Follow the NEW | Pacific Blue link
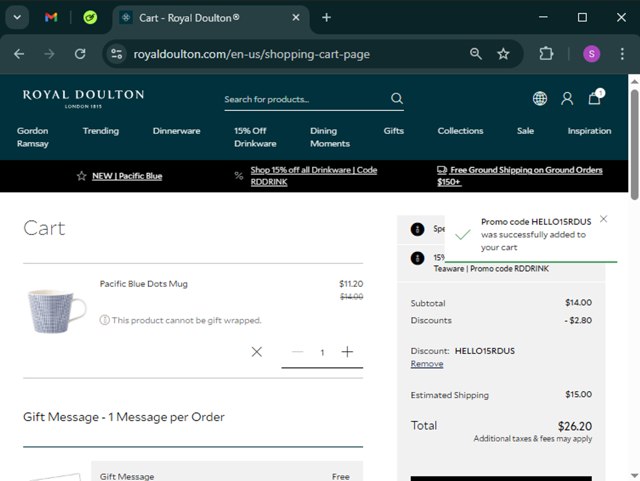The width and height of the screenshot is (640, 481). 127,176
